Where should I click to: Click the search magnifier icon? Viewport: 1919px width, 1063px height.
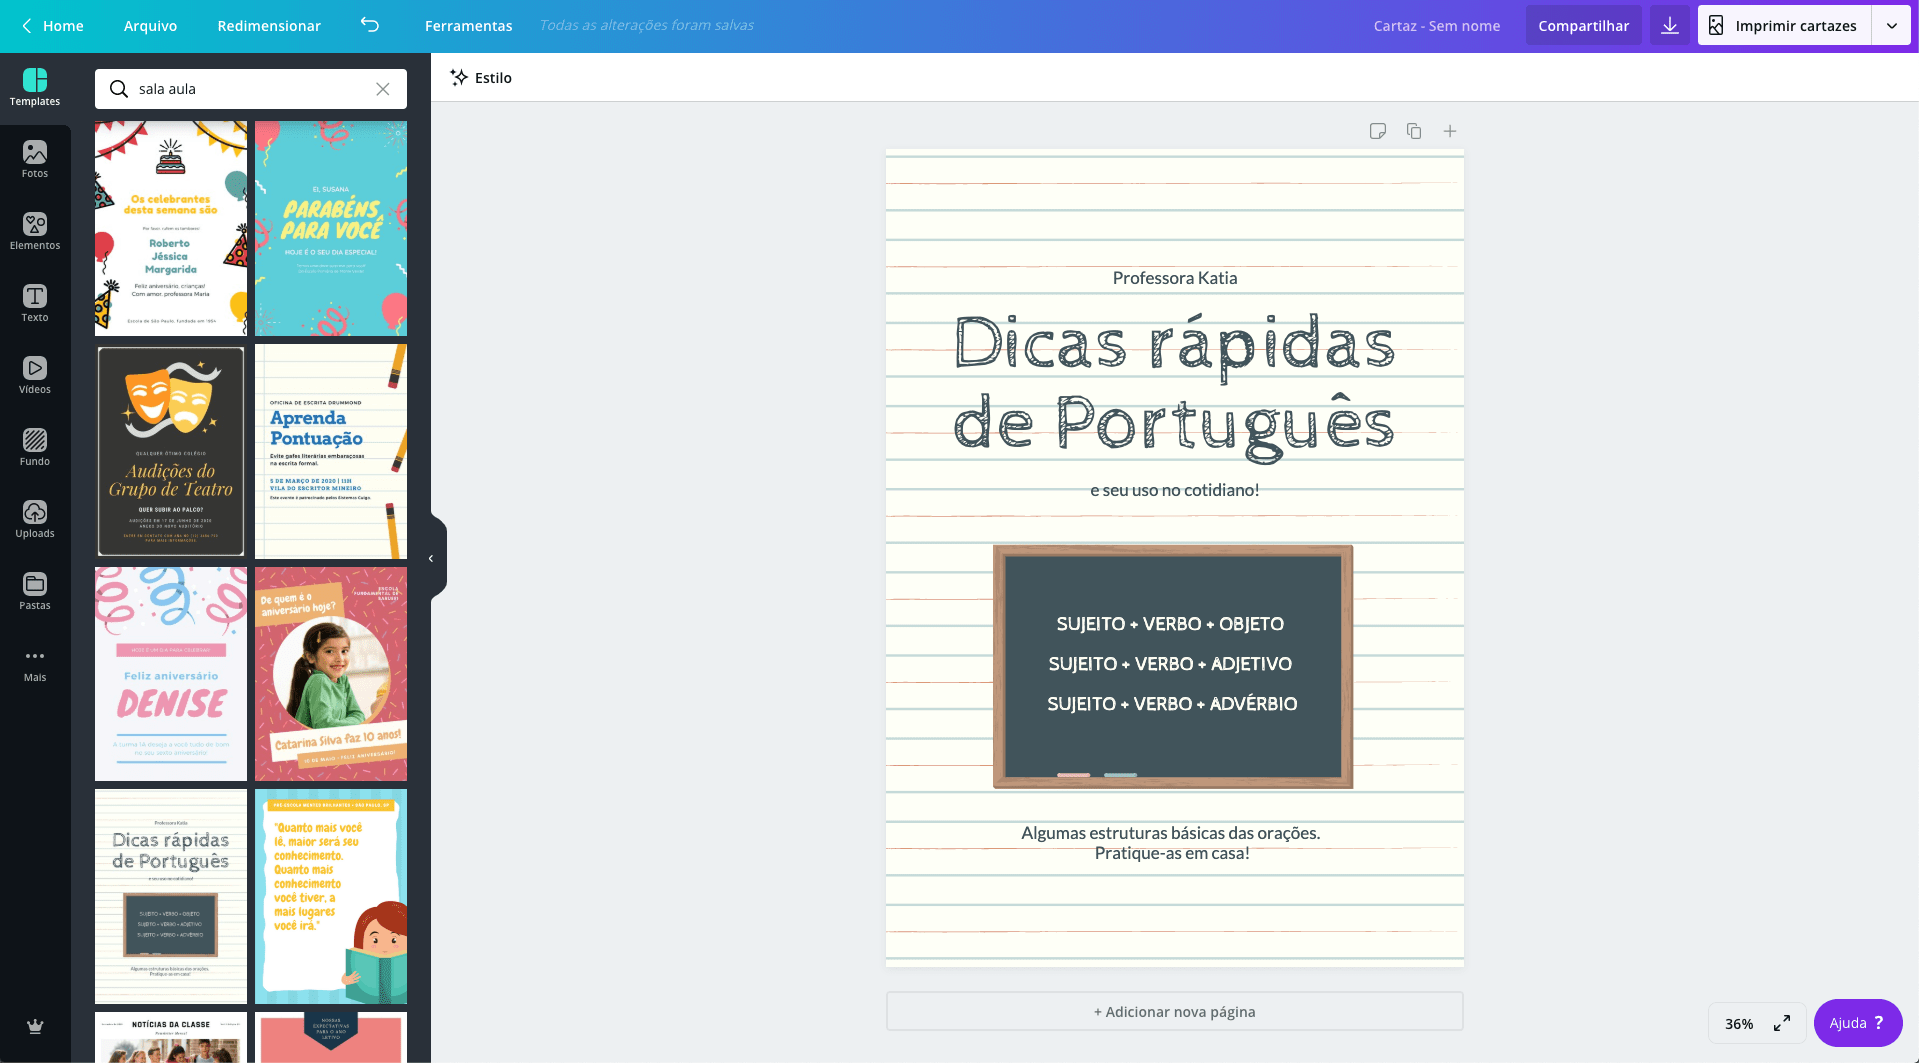(119, 89)
